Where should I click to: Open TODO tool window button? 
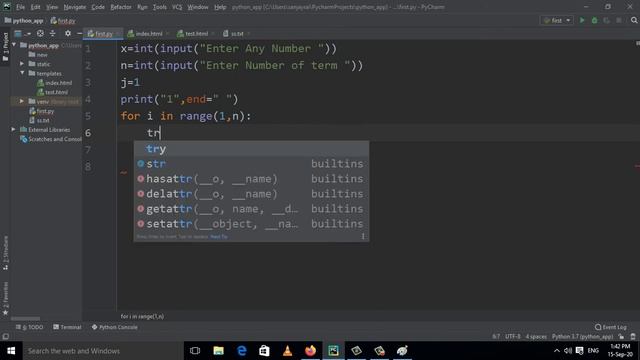[x=29, y=327]
